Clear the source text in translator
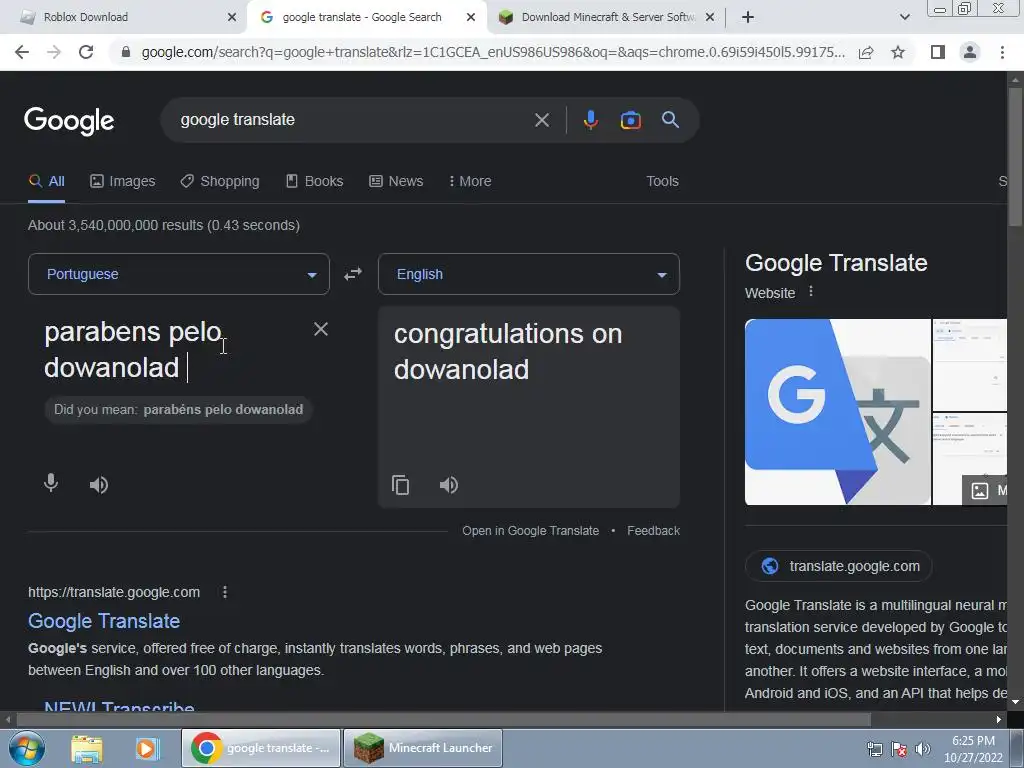Image resolution: width=1024 pixels, height=768 pixels. [321, 329]
